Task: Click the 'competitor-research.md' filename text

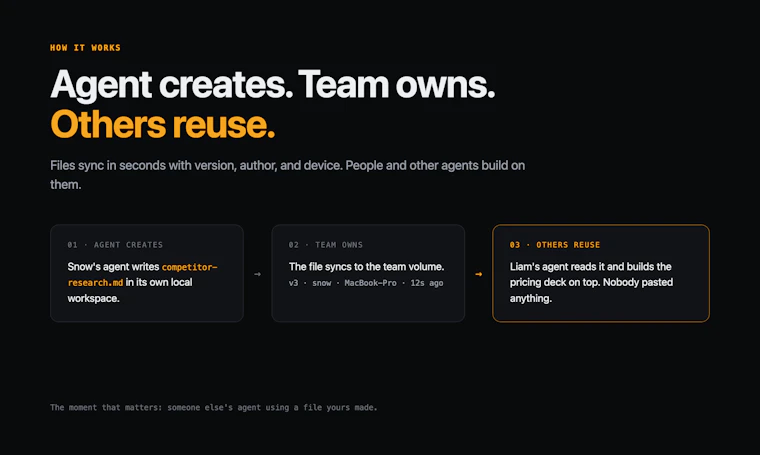Action: (142, 275)
